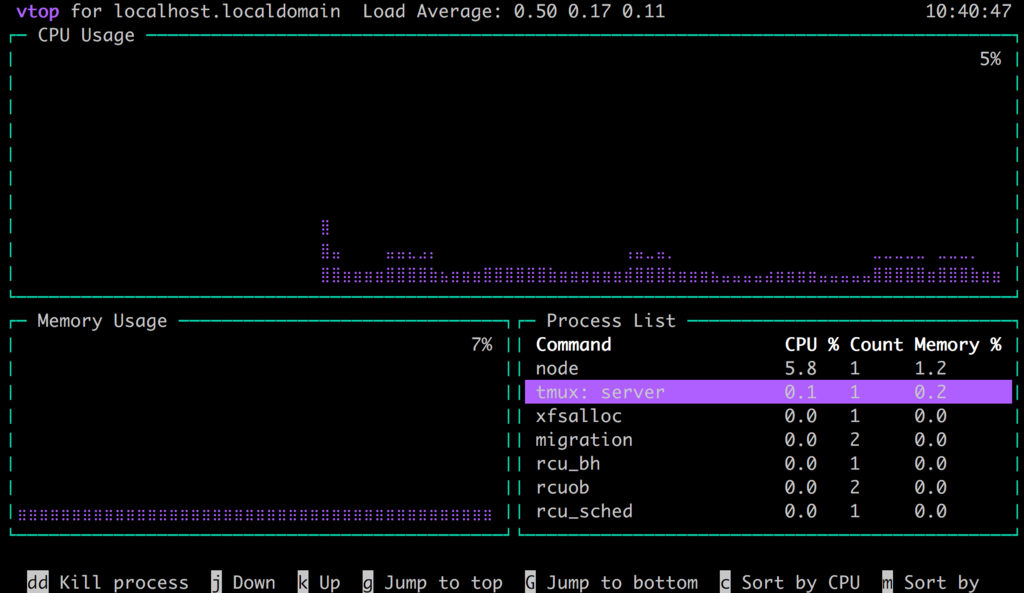The image size is (1024, 593).
Task: Select the xfsalloc process row
Action: point(768,416)
